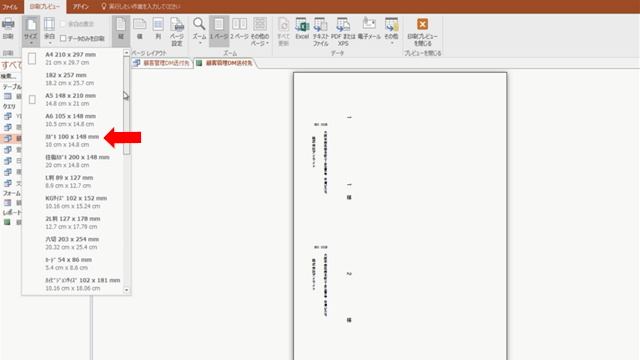Viewport: 640px width, 360px height.
Task: Open the アドイン ribbon tab
Action: coord(81,7)
